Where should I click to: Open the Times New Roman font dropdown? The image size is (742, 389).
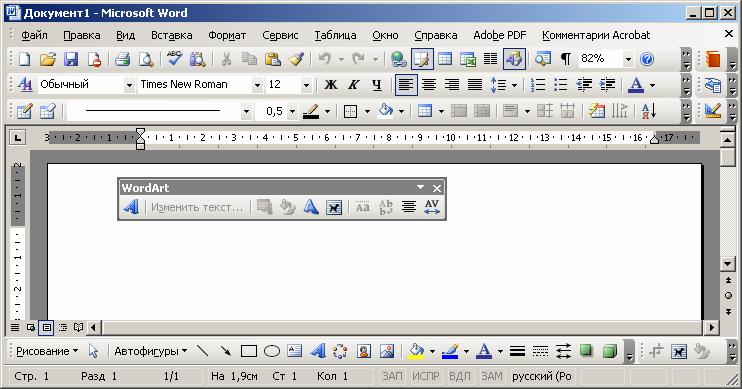257,85
